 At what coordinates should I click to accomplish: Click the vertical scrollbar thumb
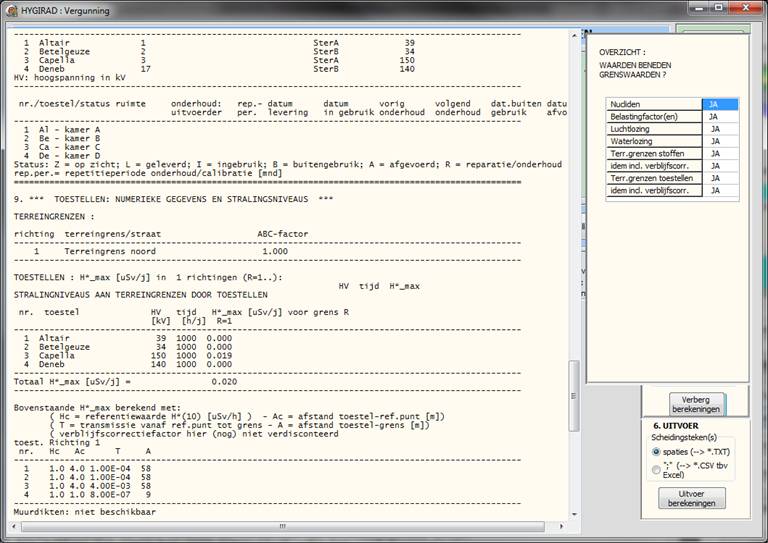[574, 396]
